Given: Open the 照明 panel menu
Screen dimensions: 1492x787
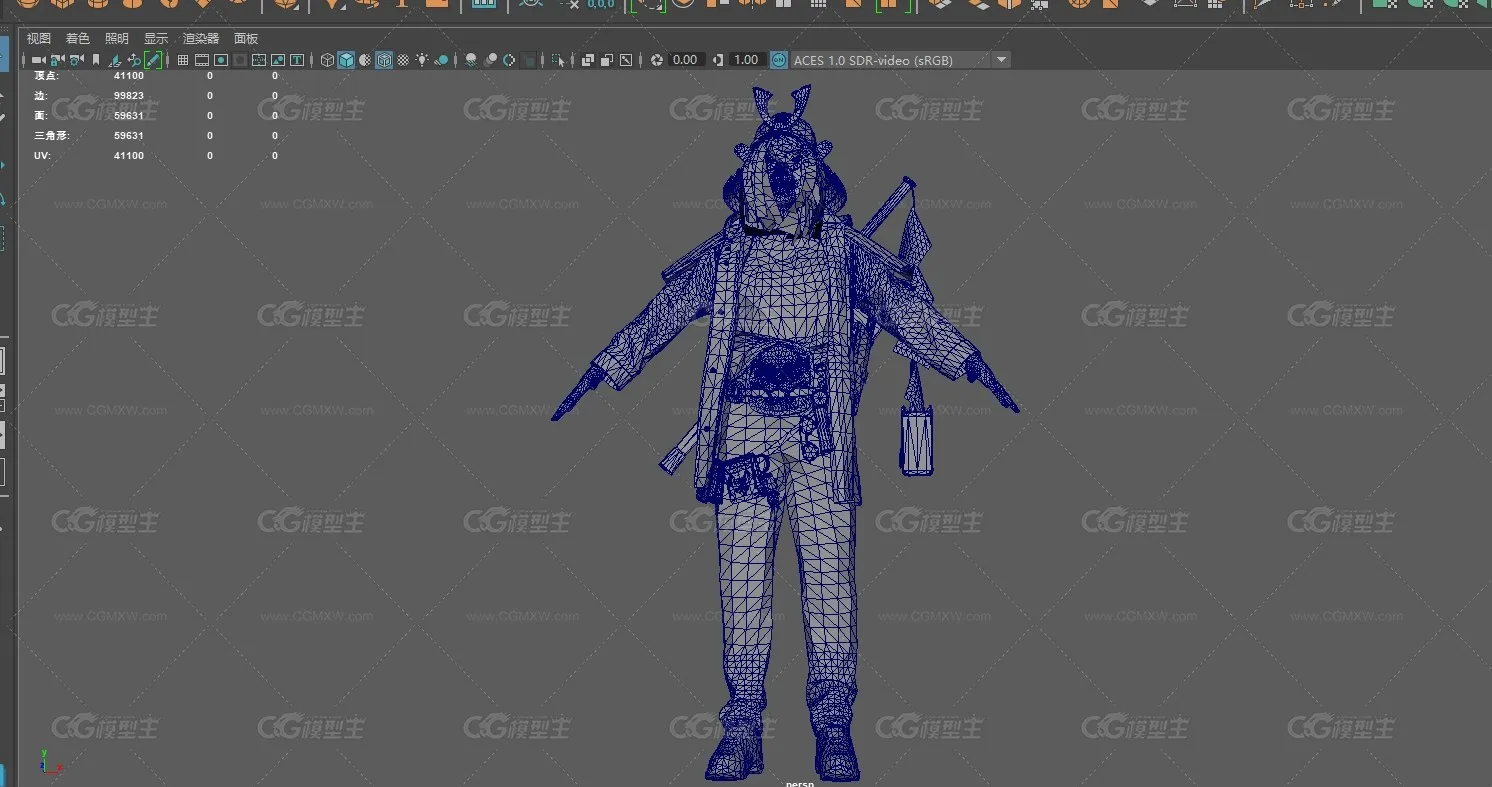Looking at the screenshot, I should pyautogui.click(x=117, y=38).
